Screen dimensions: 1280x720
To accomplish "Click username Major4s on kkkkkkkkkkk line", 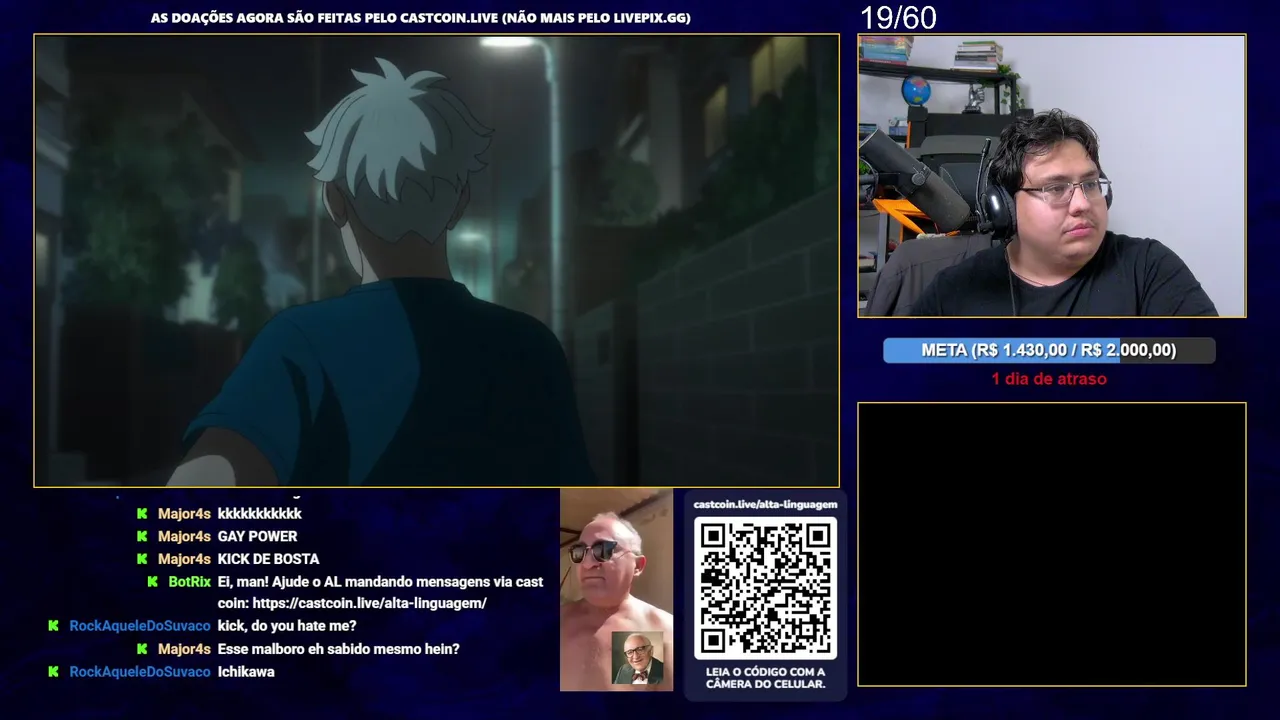I will point(184,514).
